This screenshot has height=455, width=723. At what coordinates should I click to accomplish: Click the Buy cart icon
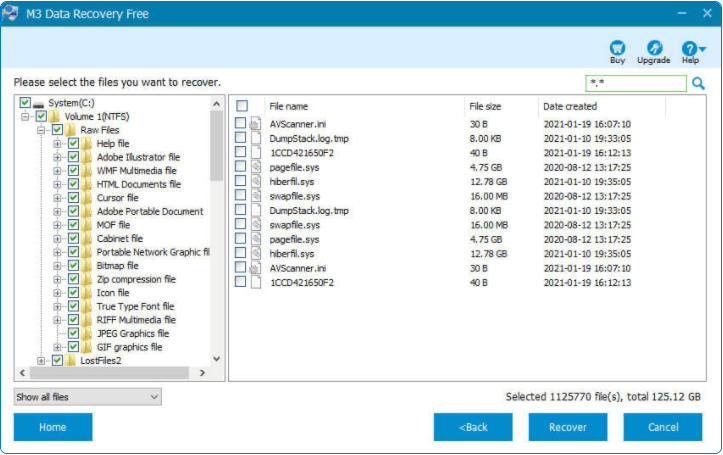pyautogui.click(x=617, y=48)
